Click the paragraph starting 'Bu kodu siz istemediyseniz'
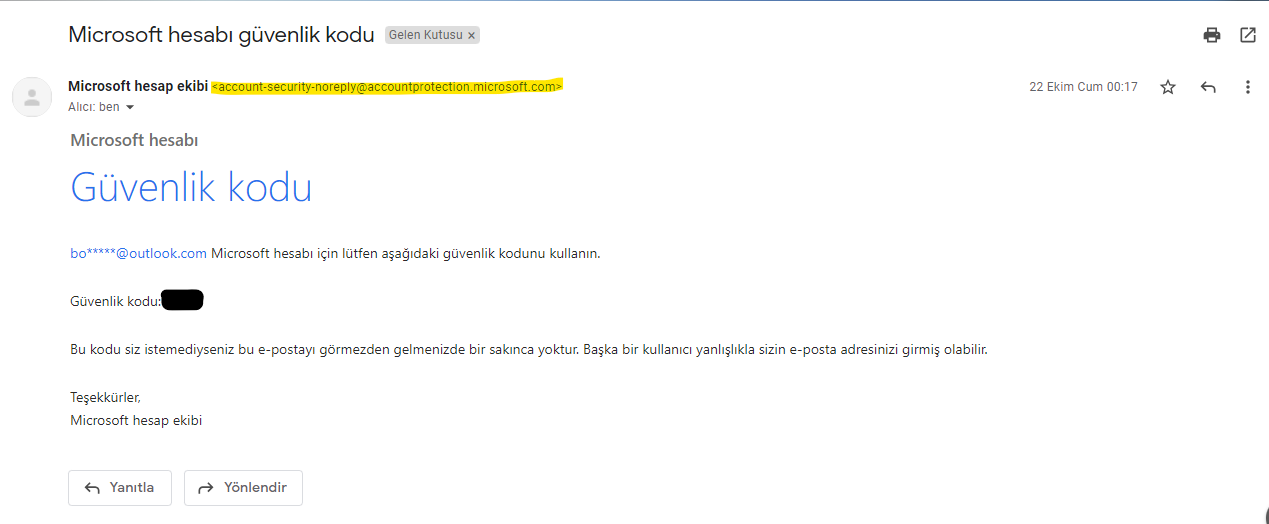The image size is (1269, 524). (x=529, y=350)
